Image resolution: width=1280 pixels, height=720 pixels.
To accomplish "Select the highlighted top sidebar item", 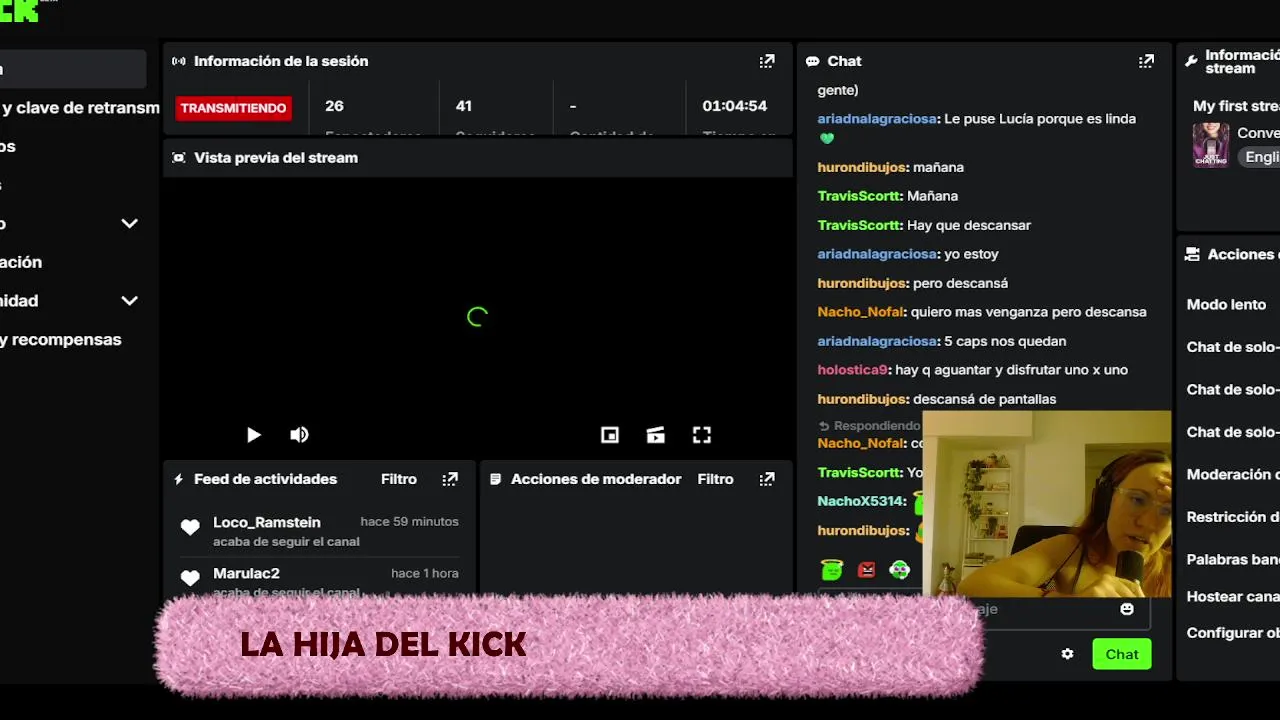I will tap(73, 69).
